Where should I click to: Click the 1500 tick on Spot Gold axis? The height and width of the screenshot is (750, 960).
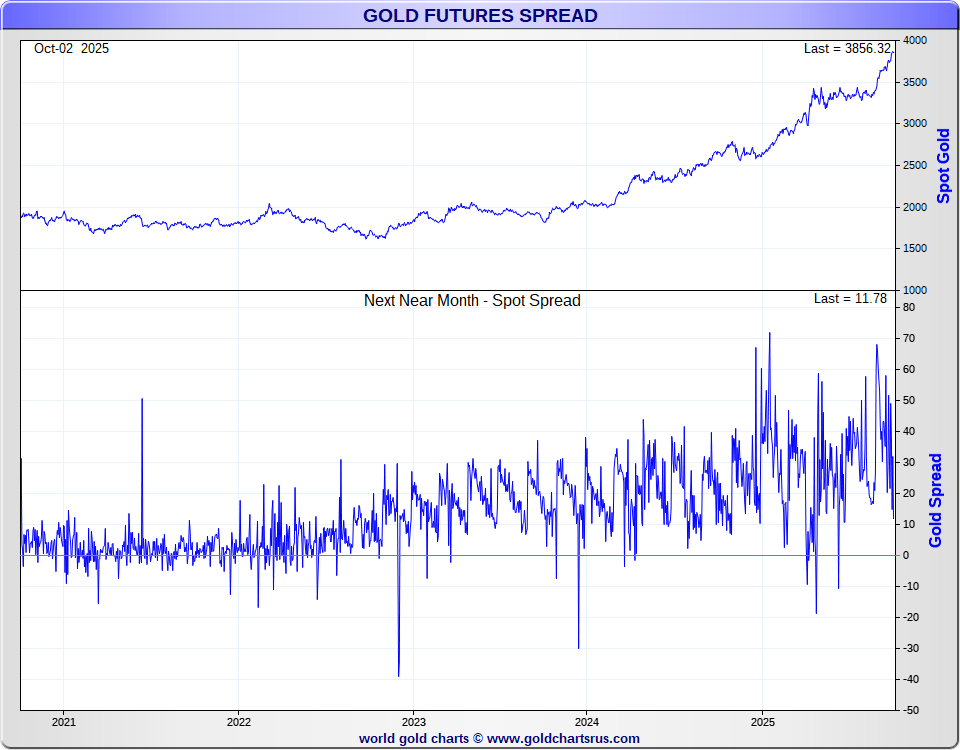click(x=915, y=249)
